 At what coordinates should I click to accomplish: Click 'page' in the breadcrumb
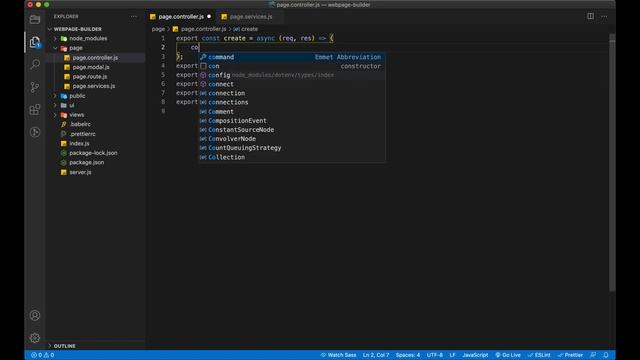158,29
